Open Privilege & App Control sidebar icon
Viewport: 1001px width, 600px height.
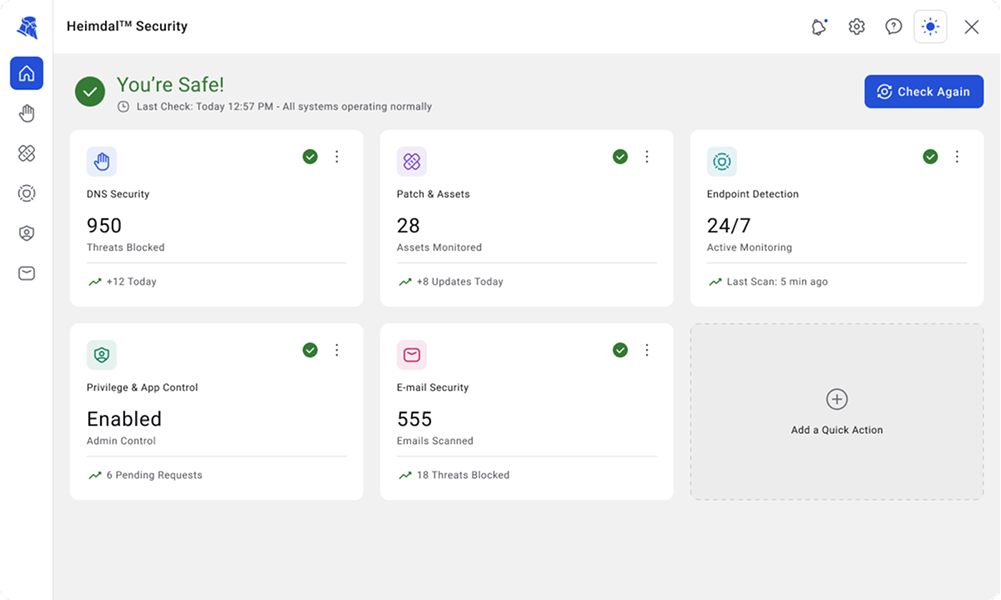(x=27, y=234)
